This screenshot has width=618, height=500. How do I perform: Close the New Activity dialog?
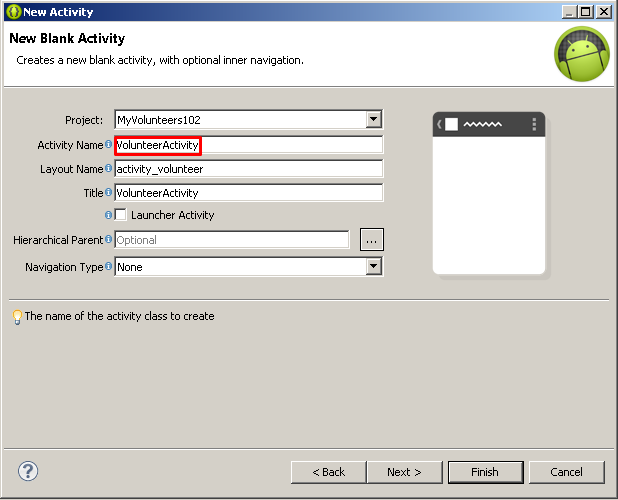point(603,12)
